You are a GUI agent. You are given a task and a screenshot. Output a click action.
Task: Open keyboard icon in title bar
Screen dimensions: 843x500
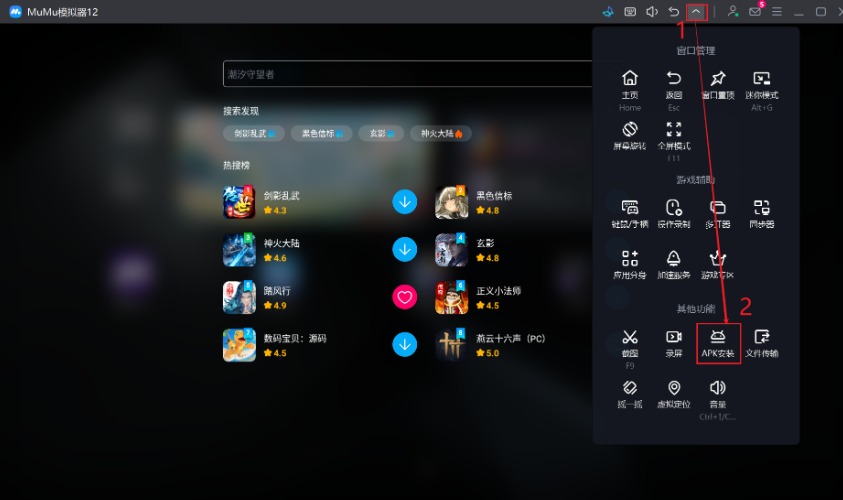[x=630, y=12]
